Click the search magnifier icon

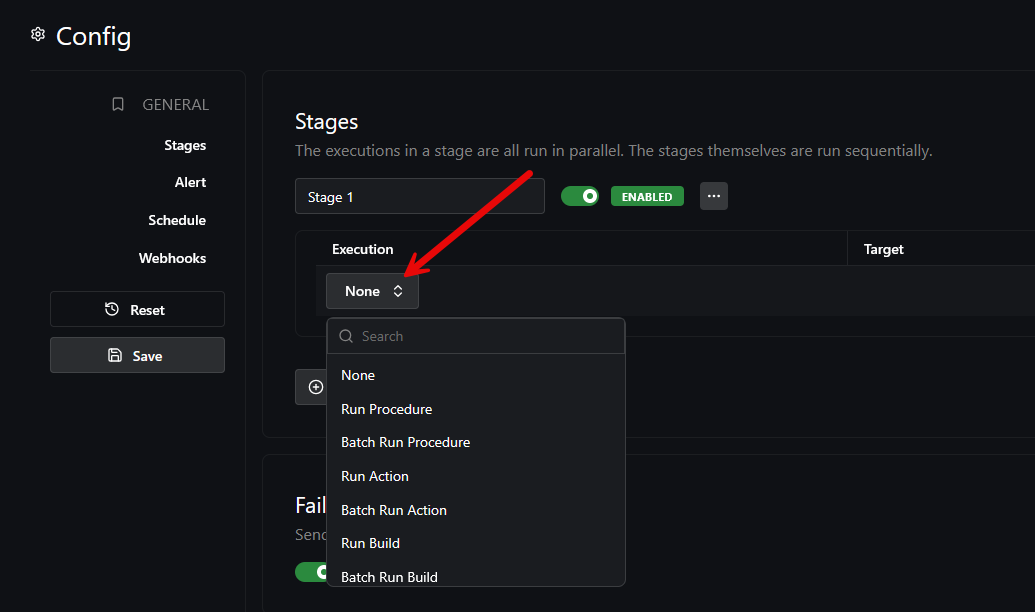click(346, 336)
